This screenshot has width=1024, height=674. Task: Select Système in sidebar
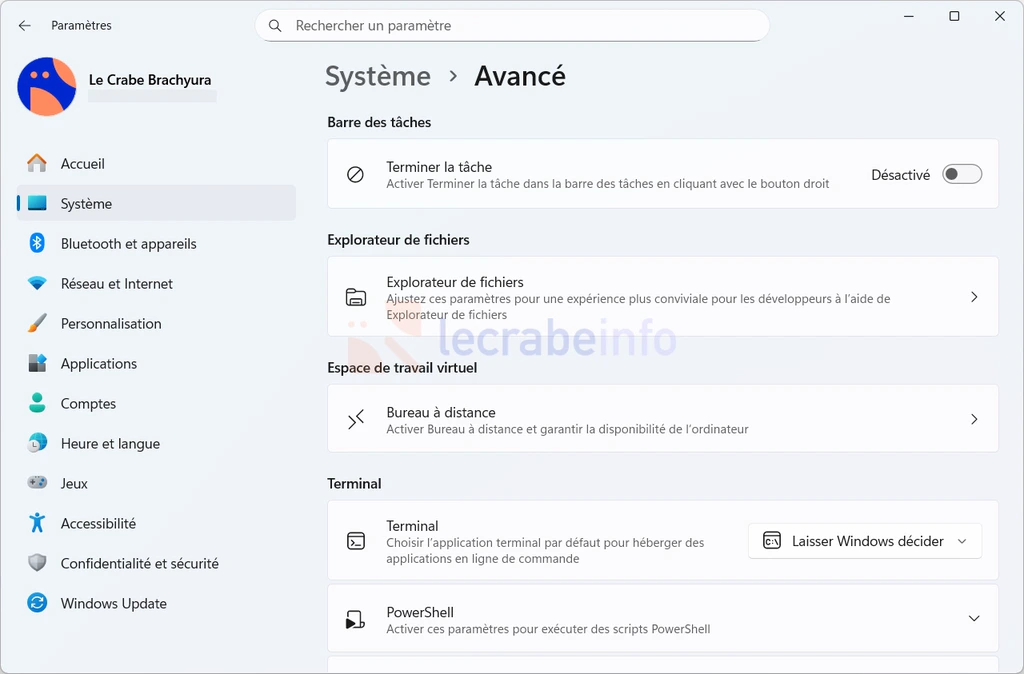pyautogui.click(x=156, y=203)
